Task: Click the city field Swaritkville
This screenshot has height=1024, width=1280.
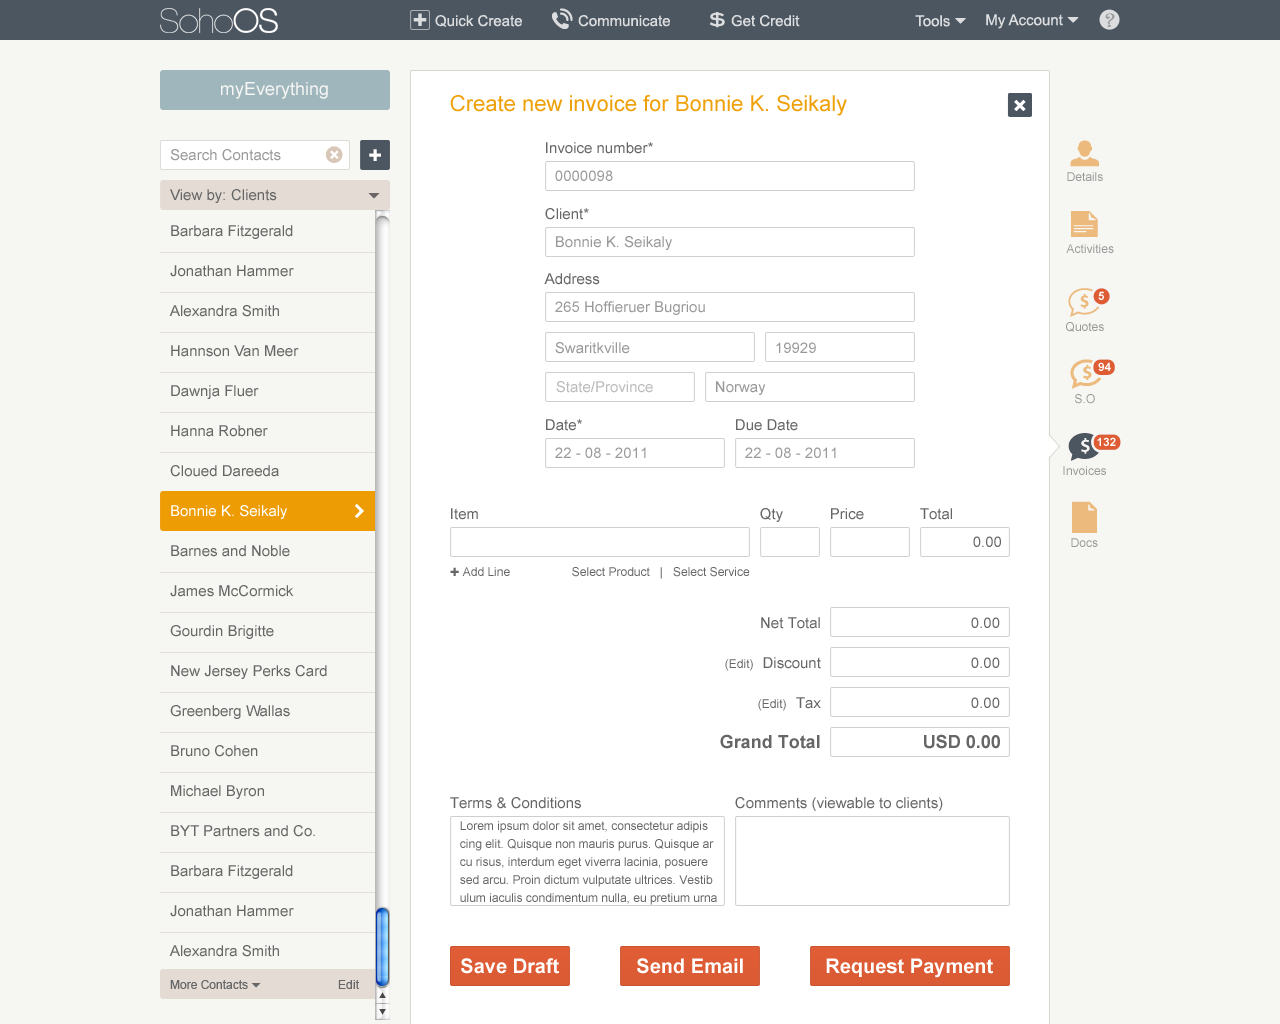Action: click(x=650, y=347)
